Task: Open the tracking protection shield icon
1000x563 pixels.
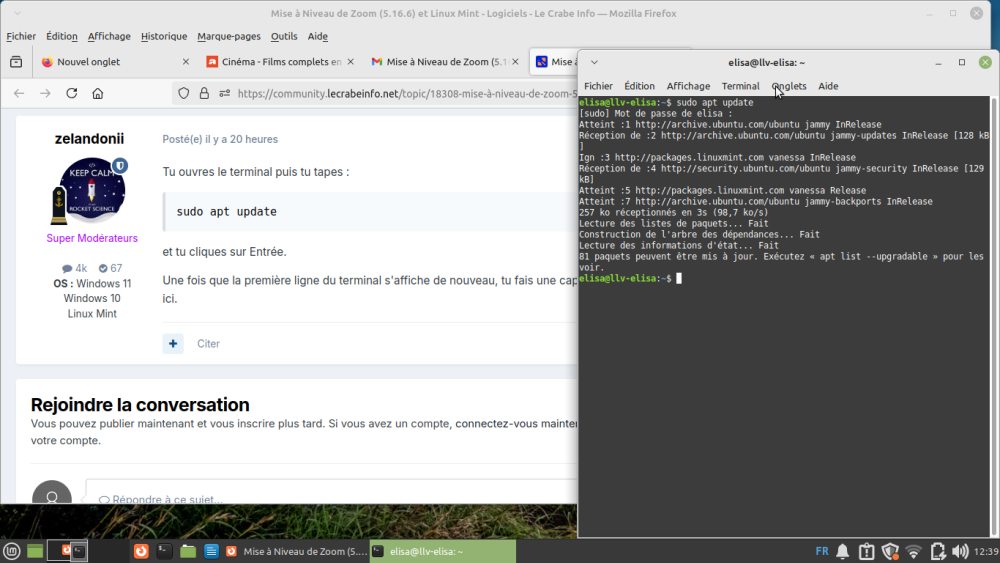Action: click(x=183, y=94)
